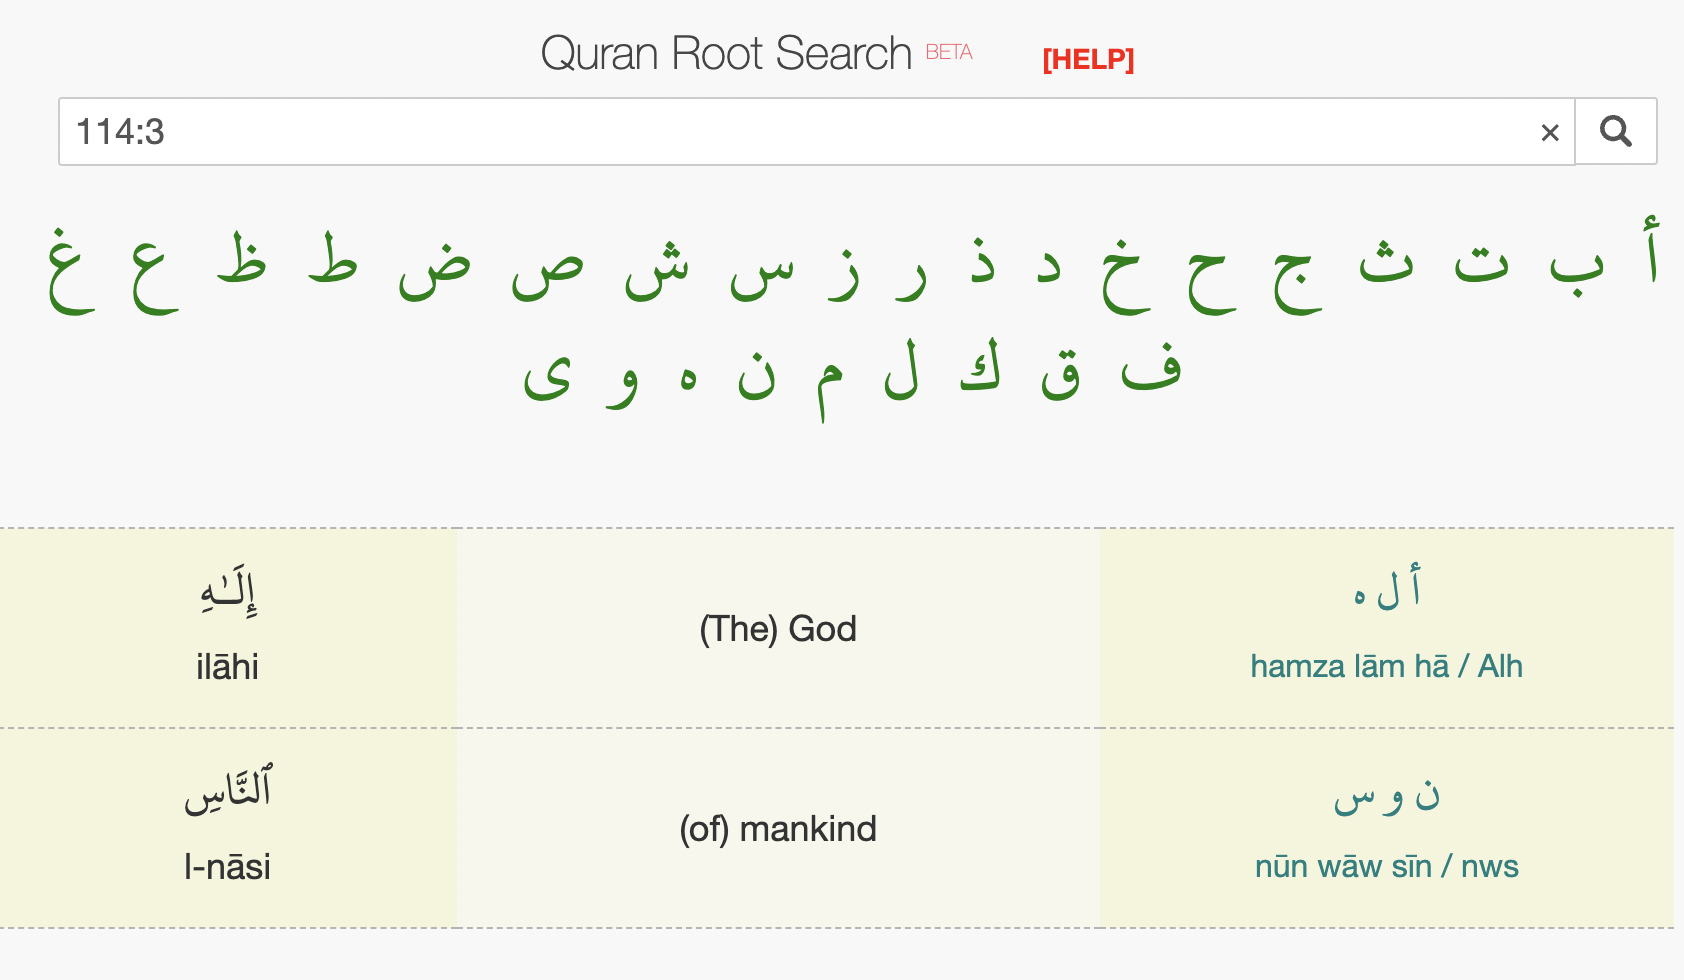Choose the Arabic letter ya (ى)

[x=547, y=378]
